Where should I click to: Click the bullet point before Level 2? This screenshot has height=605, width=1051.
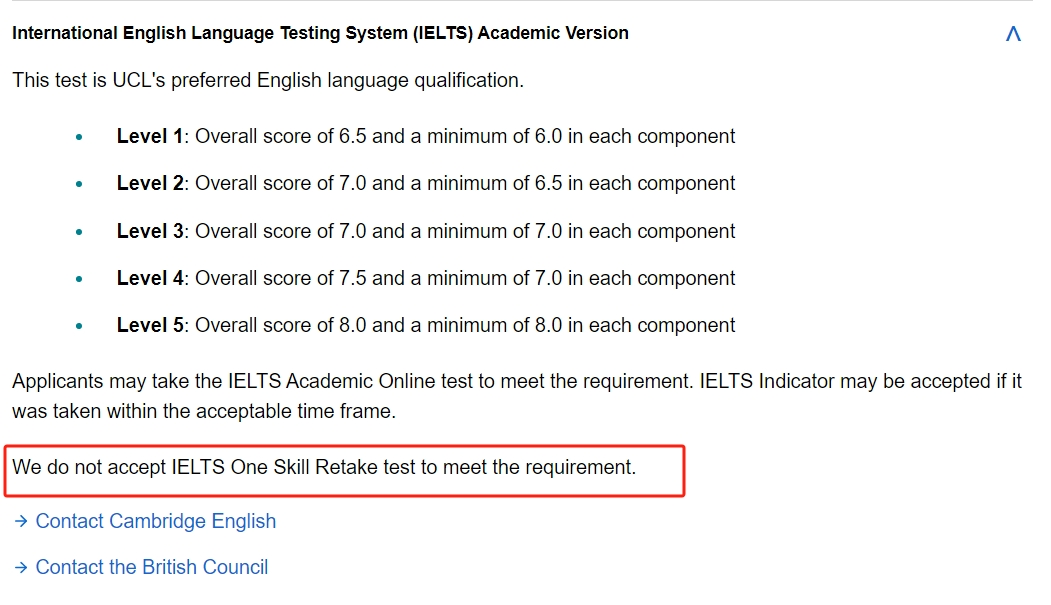coord(79,184)
